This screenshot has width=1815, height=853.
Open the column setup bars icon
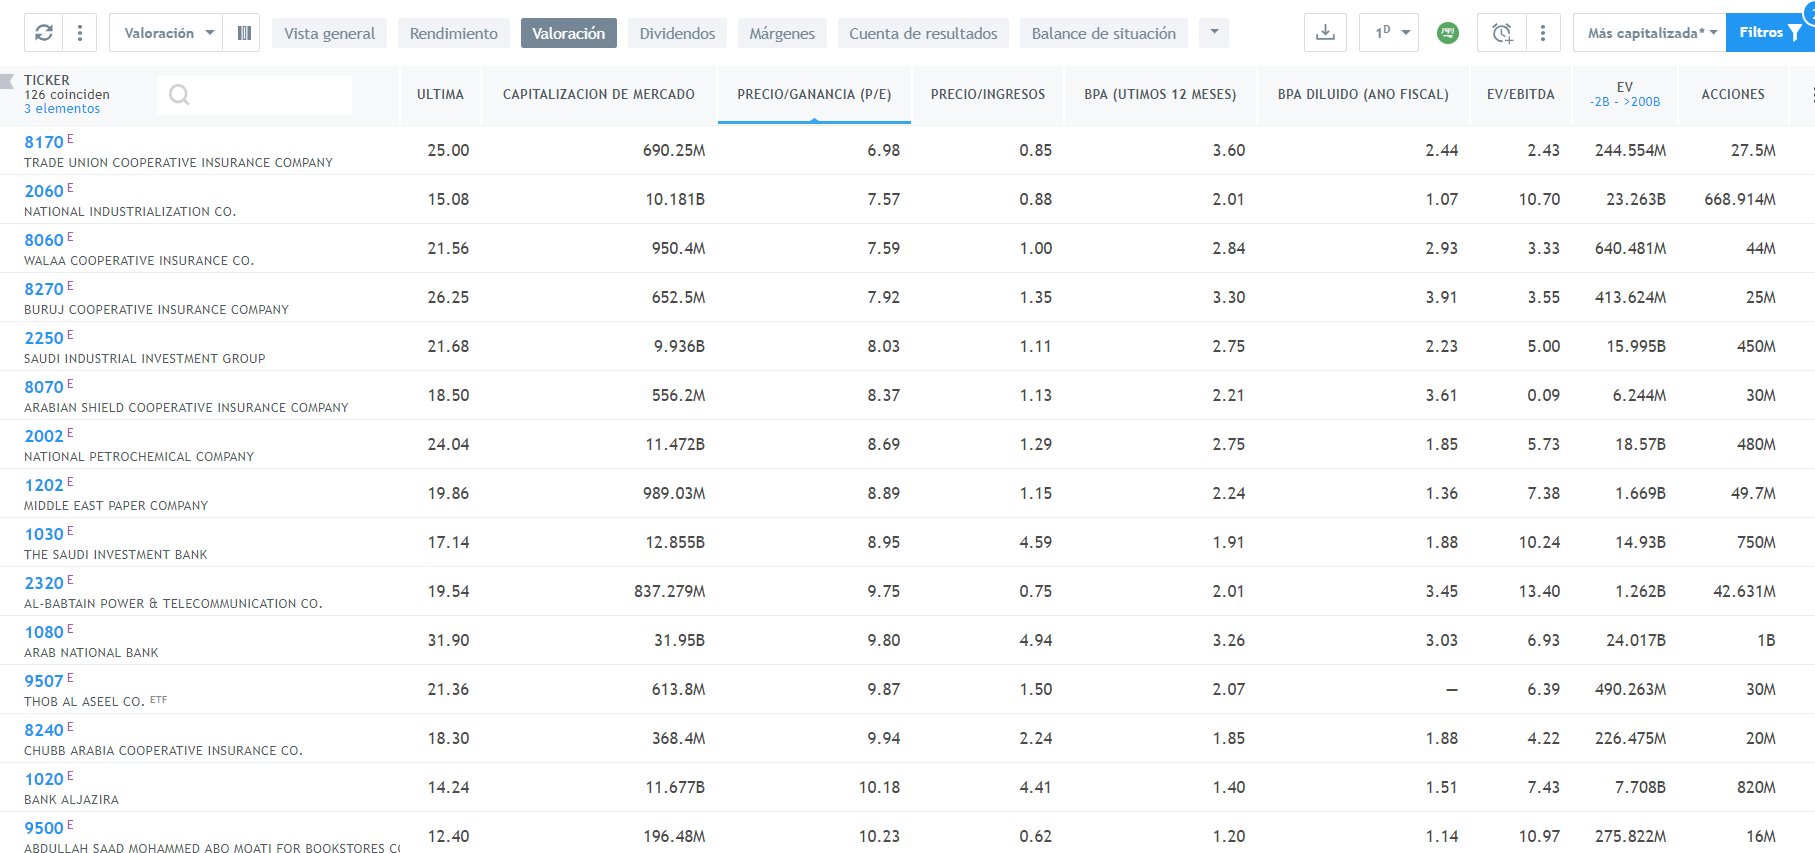pyautogui.click(x=244, y=33)
